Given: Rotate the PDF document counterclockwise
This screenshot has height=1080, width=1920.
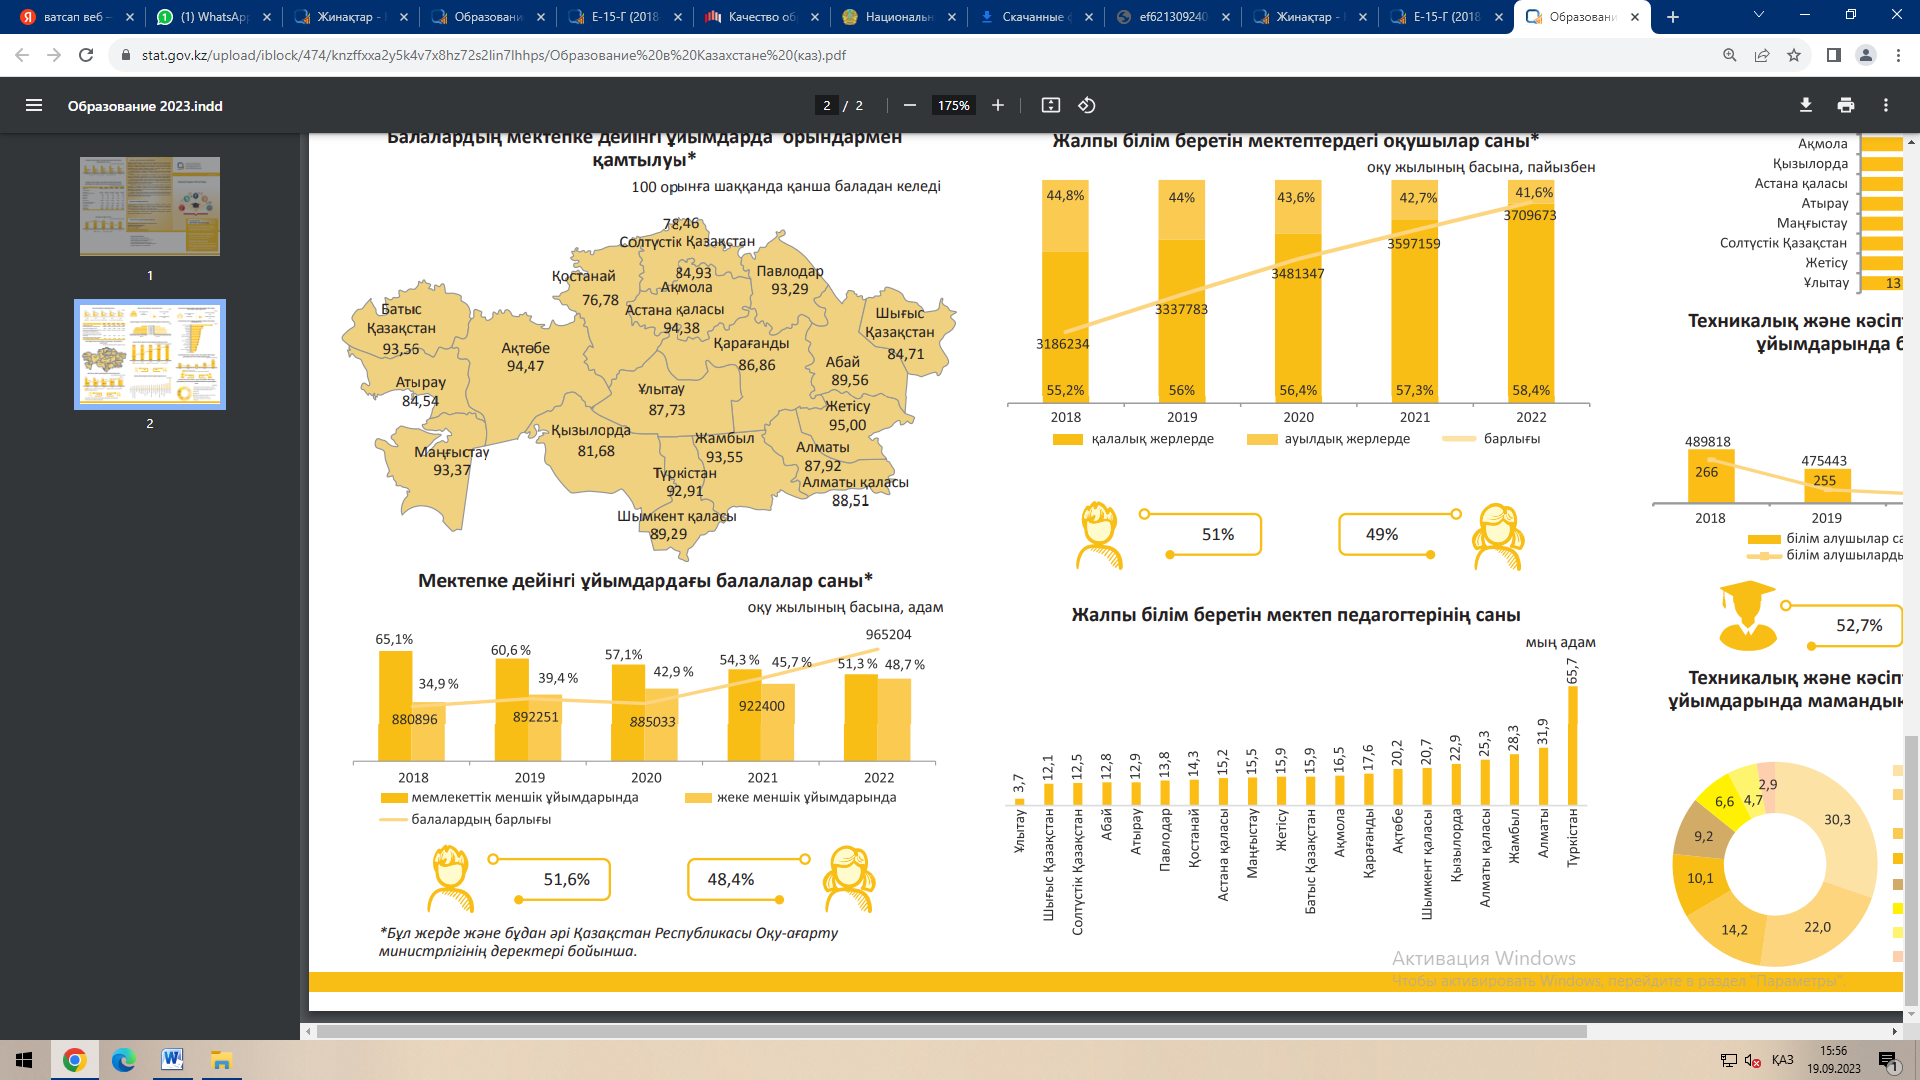Looking at the screenshot, I should 1087,105.
